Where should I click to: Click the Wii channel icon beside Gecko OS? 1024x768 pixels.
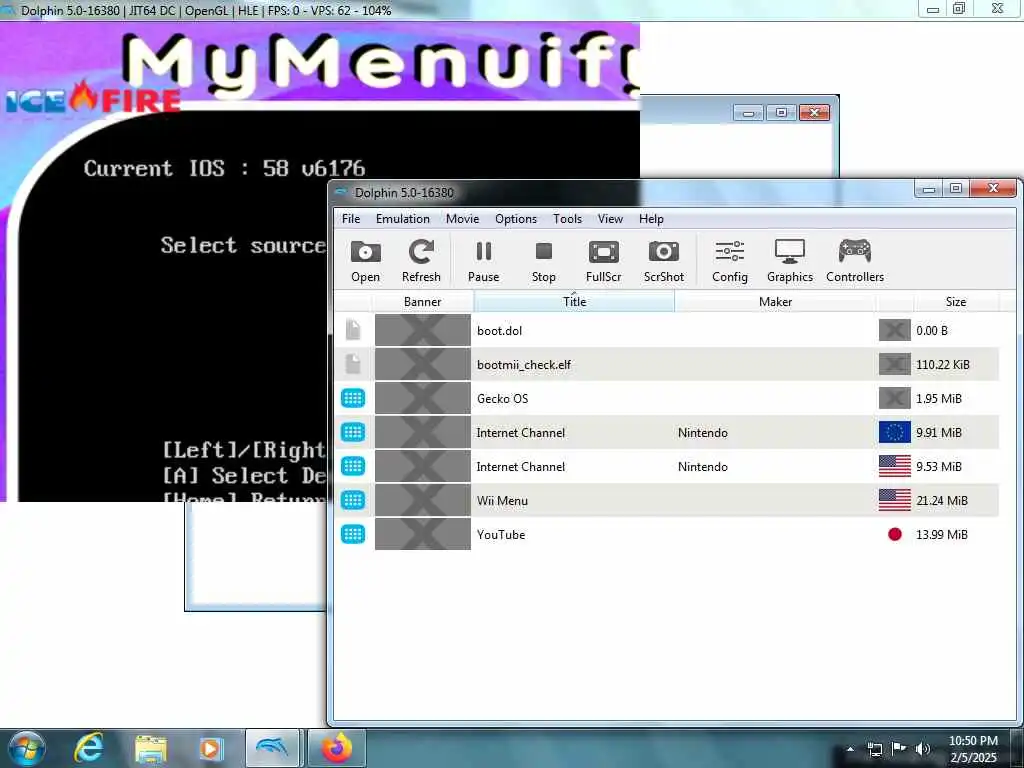tap(353, 398)
